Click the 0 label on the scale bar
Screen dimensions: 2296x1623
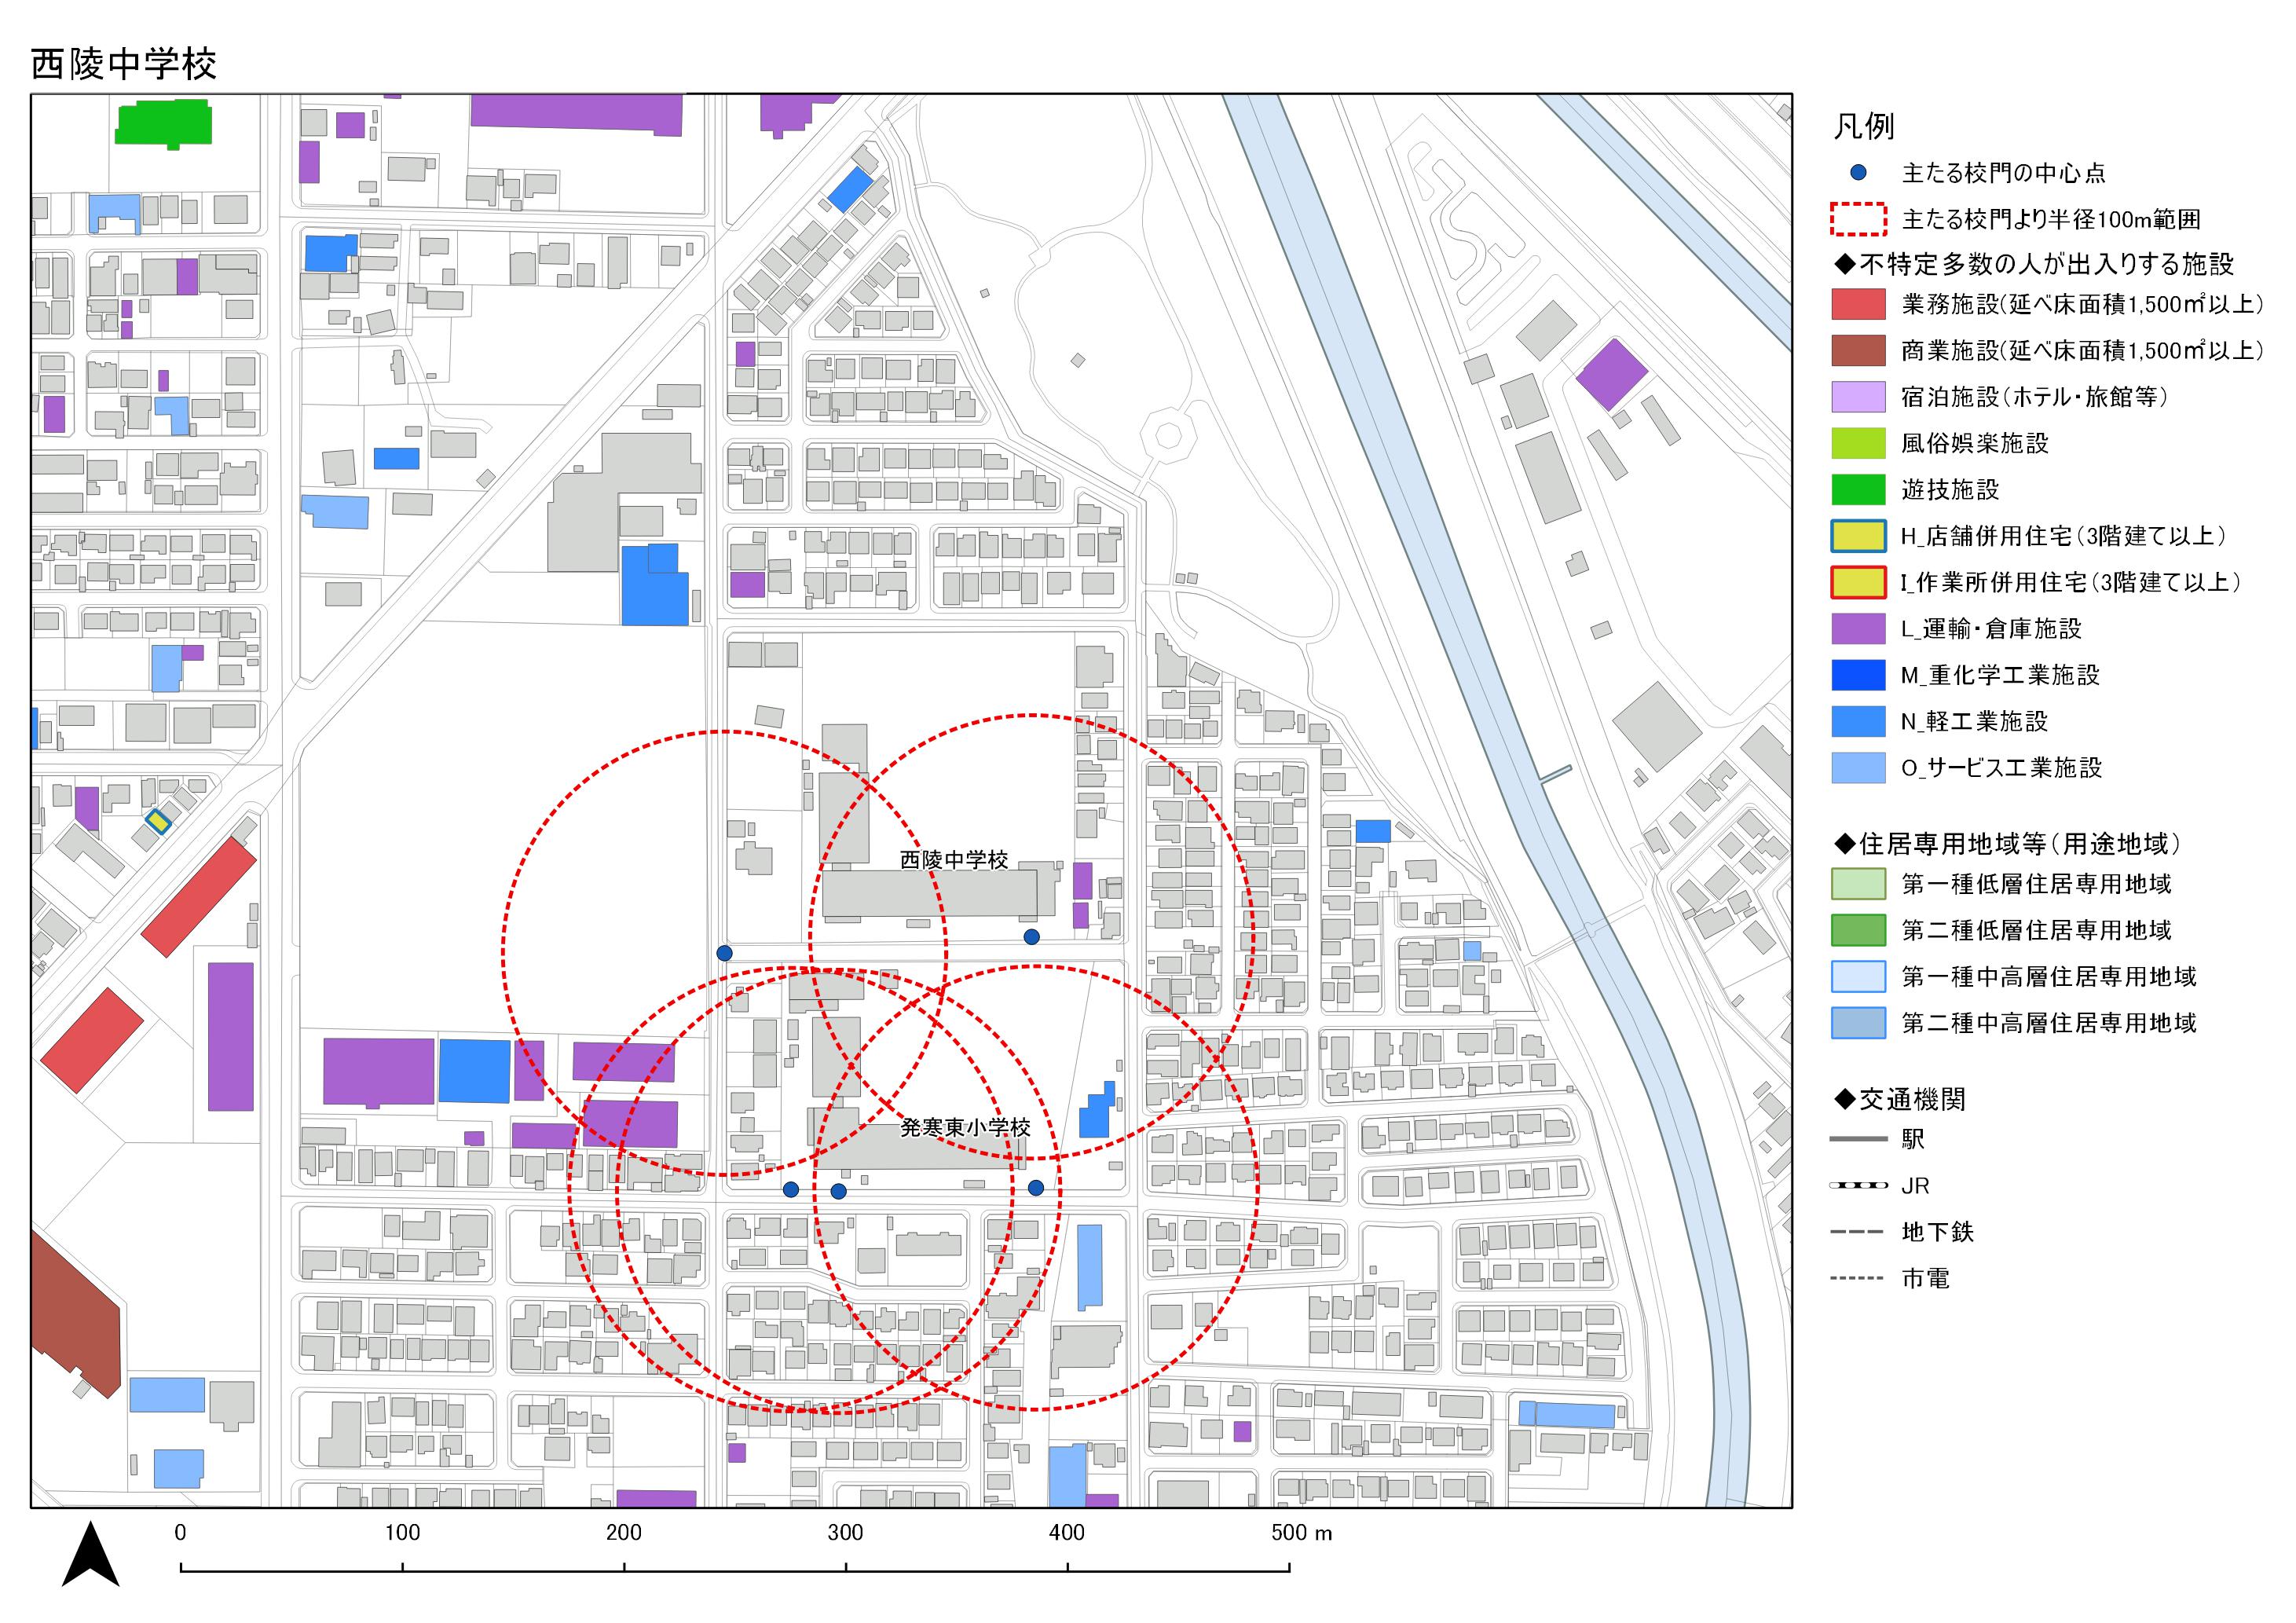click(180, 1532)
